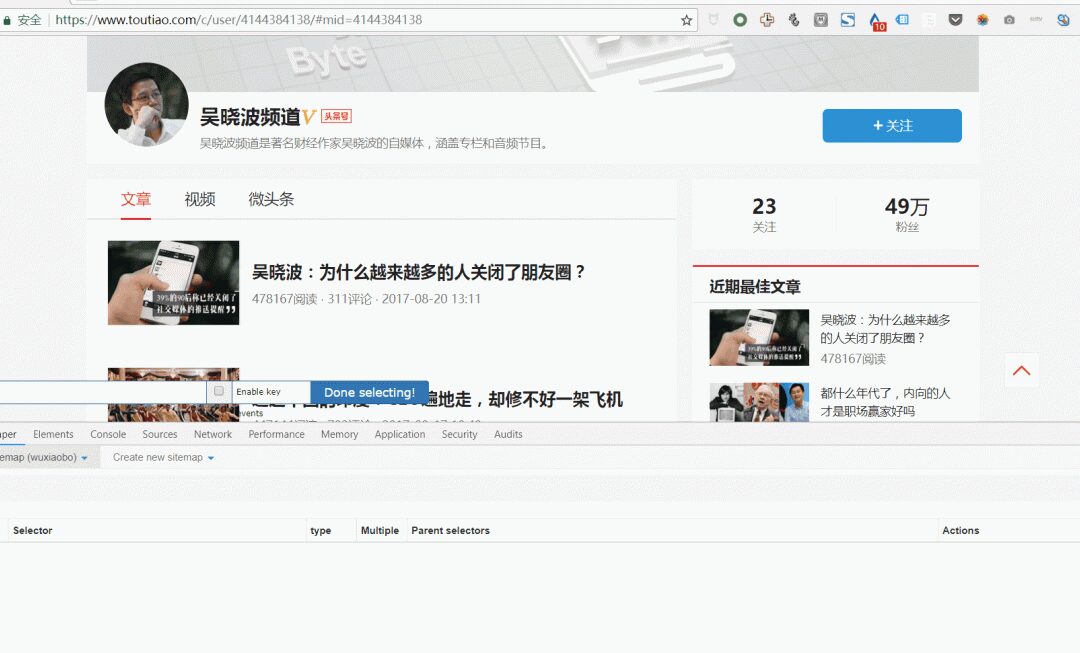The image size is (1080, 653).
Task: Click the sidebar phone thumbnail in 近期最佳文章
Action: tap(759, 338)
